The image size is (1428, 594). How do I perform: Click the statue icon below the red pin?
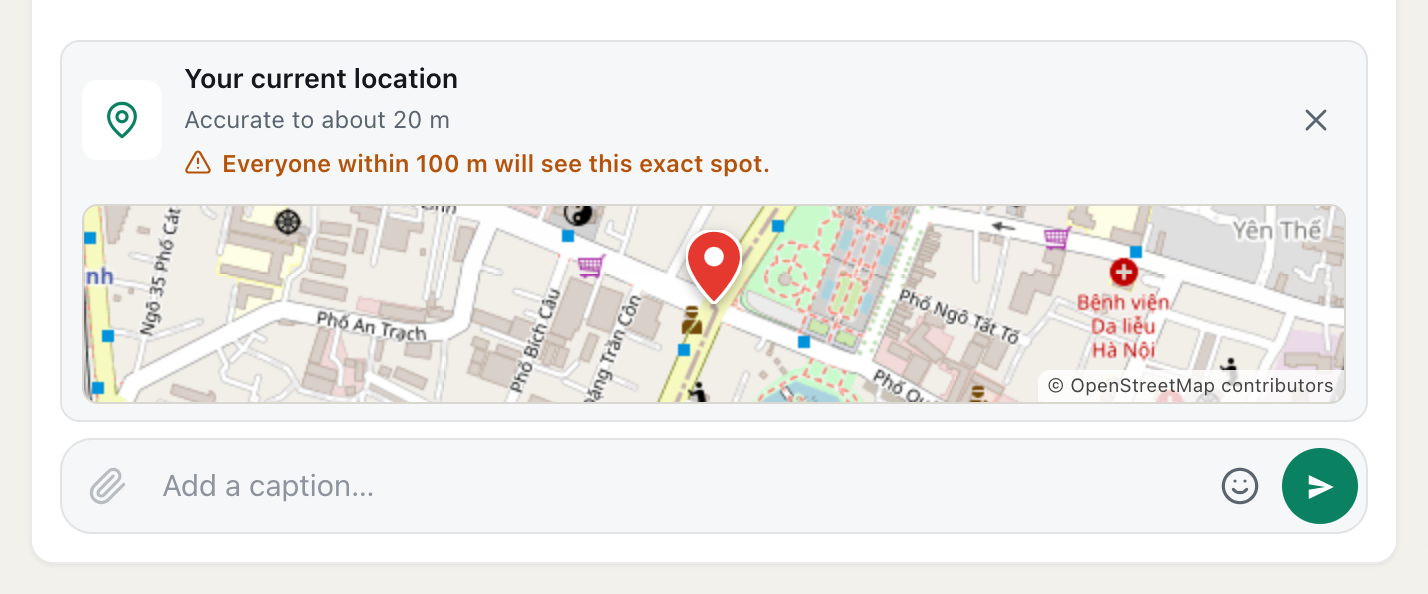(x=691, y=320)
